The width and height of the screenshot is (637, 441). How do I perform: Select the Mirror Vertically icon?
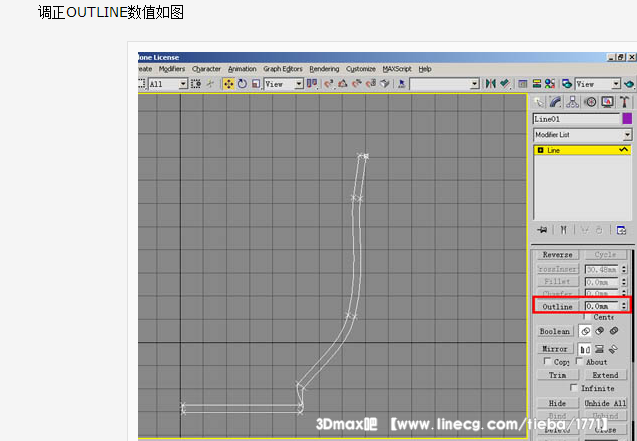point(600,349)
